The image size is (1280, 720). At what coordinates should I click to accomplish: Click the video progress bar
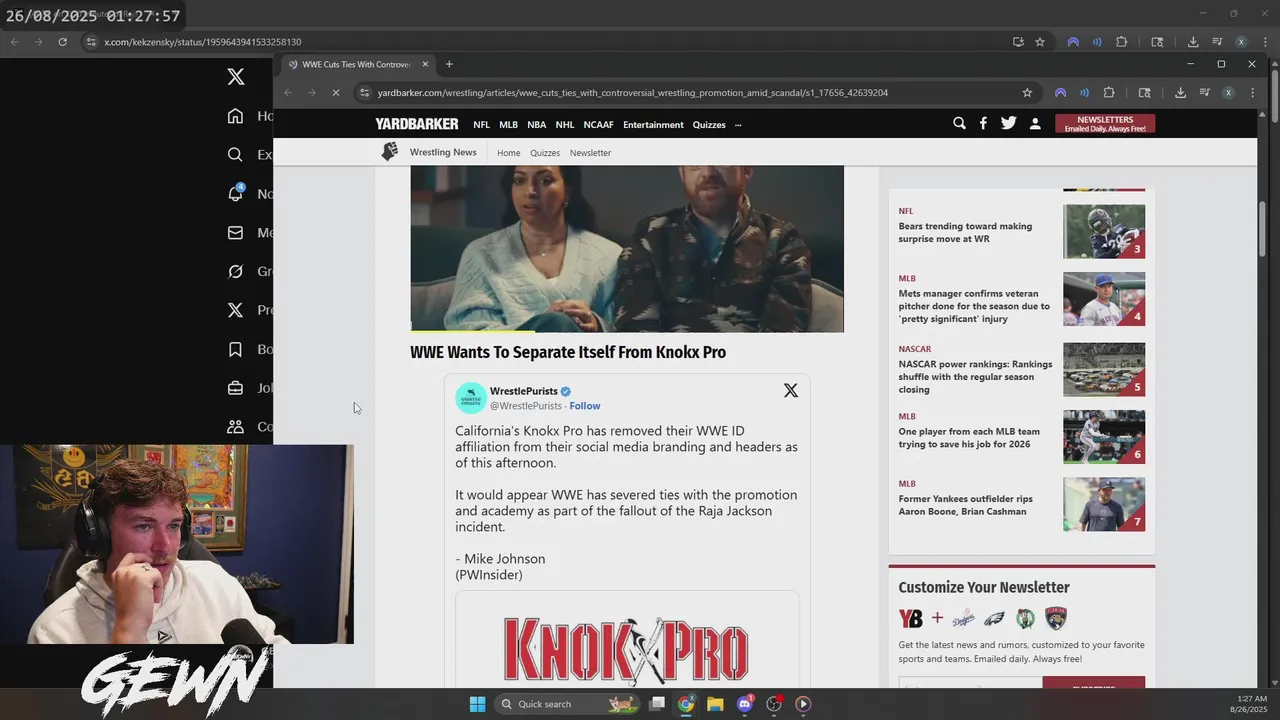627,330
